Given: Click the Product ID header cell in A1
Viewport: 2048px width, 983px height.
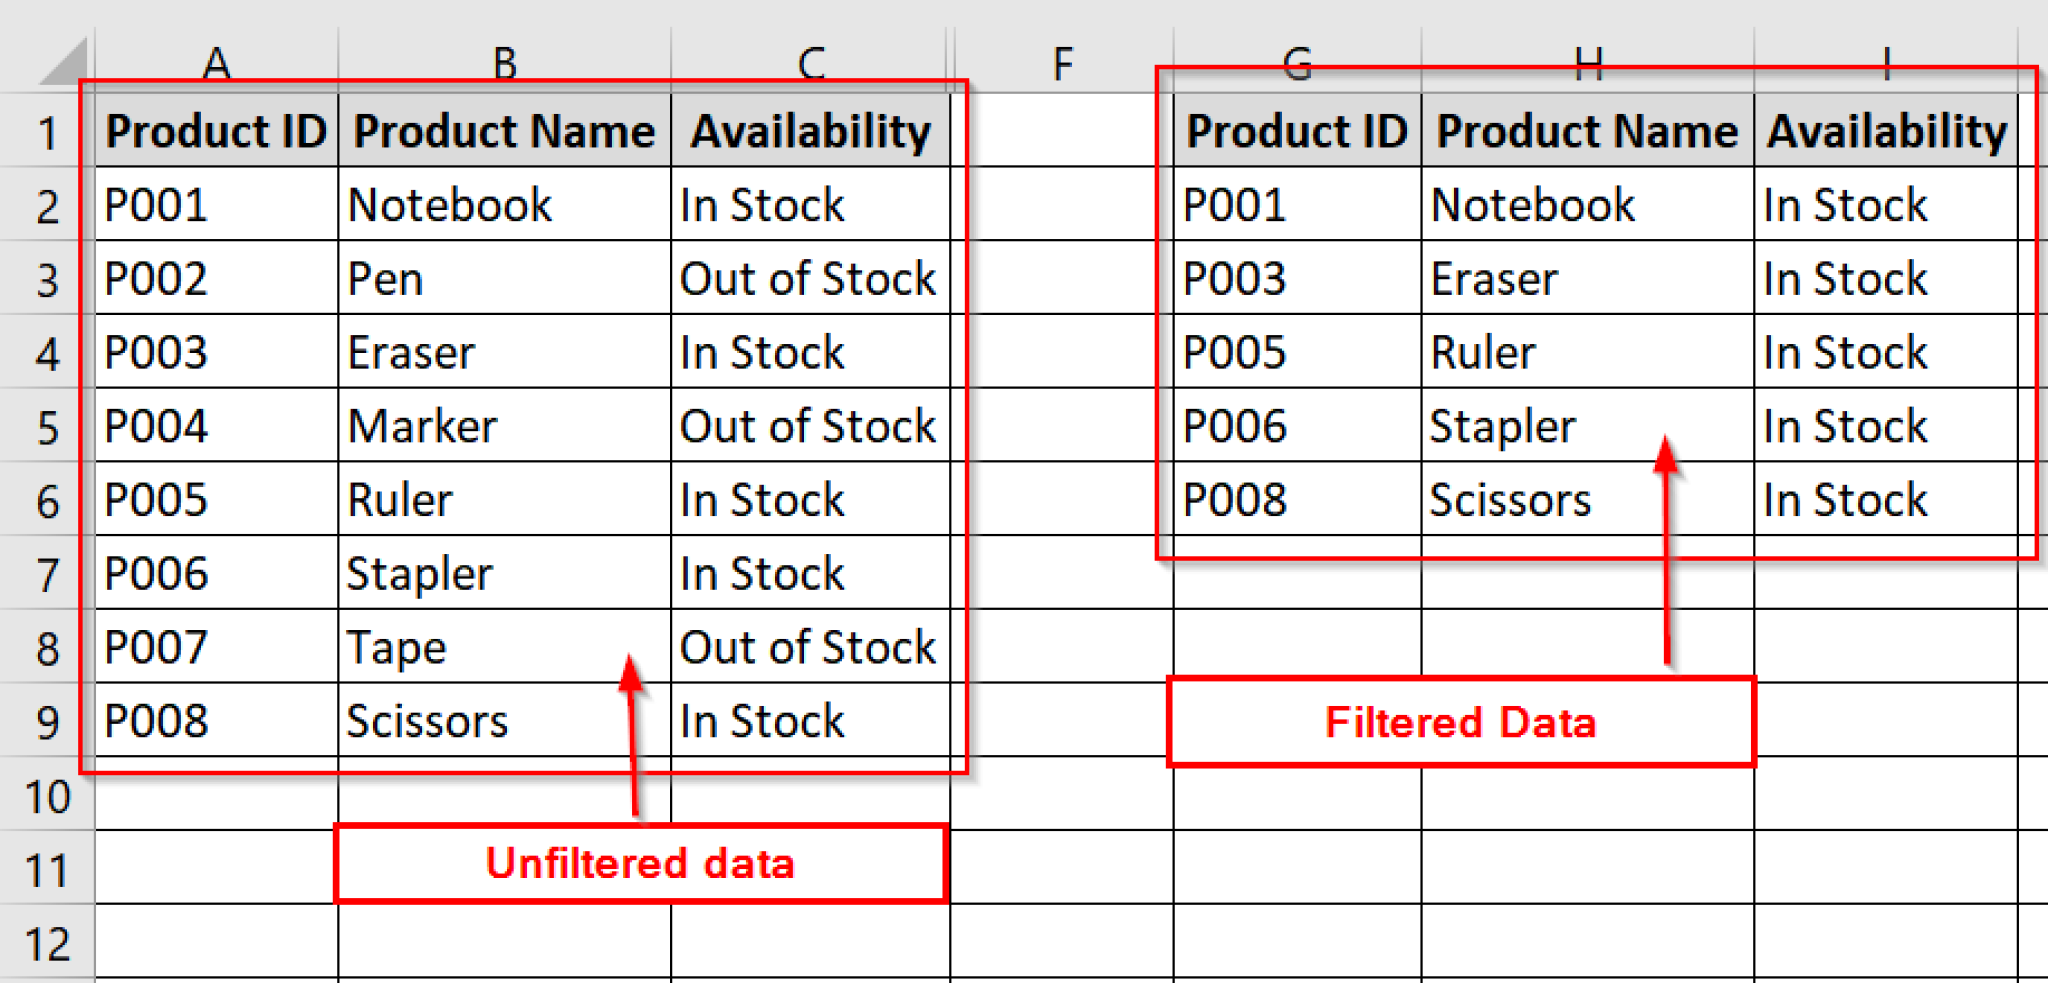Looking at the screenshot, I should (214, 131).
